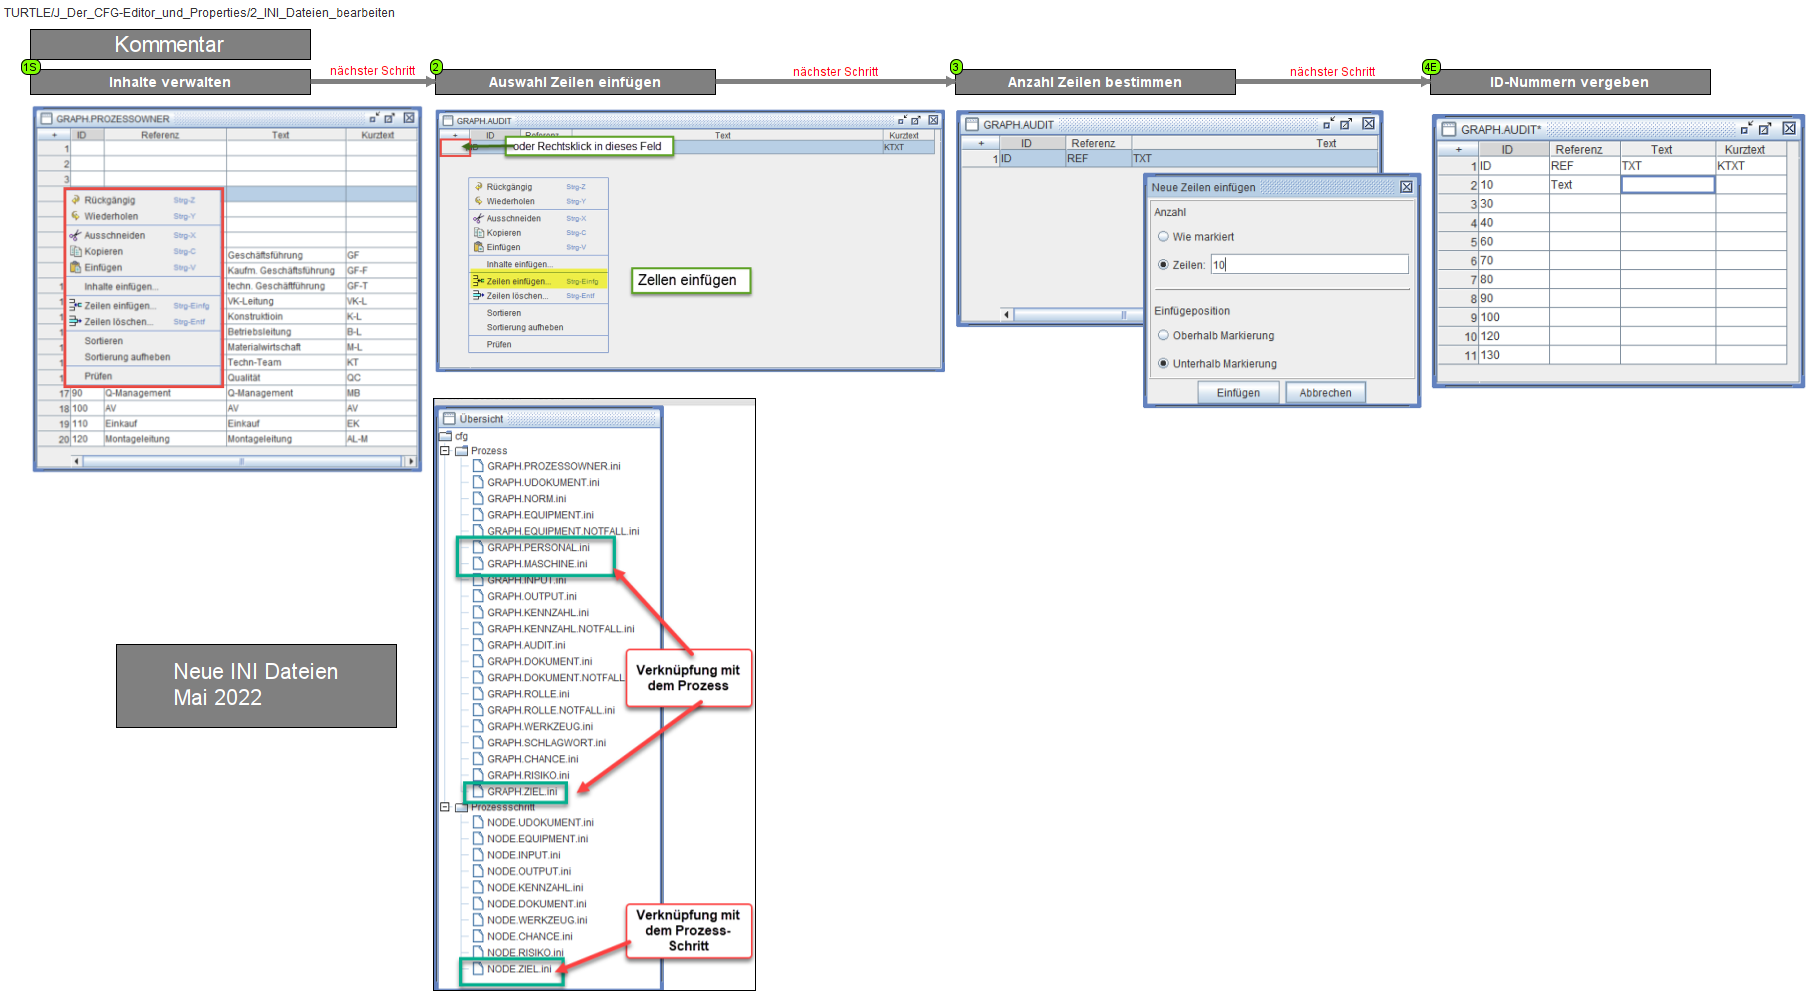Click the file icon beside GRAPH.PROZESSOWNER.ini

[x=478, y=466]
